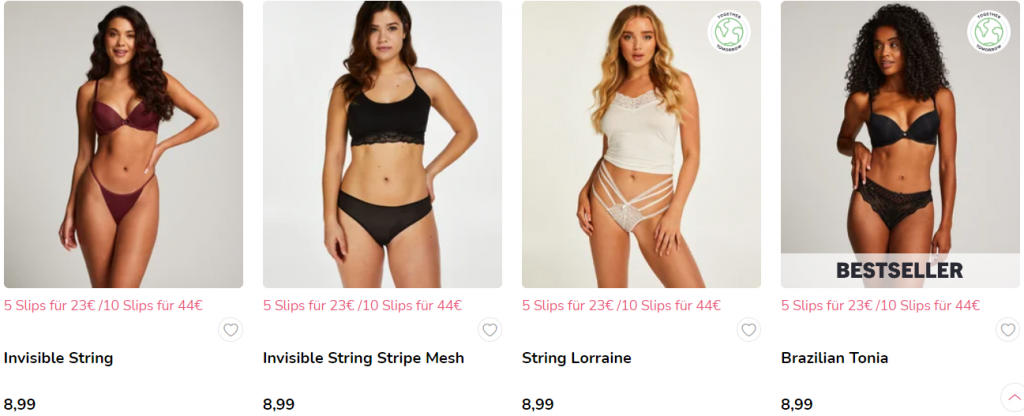
Task: Open the Invisible String product image
Action: (123, 144)
